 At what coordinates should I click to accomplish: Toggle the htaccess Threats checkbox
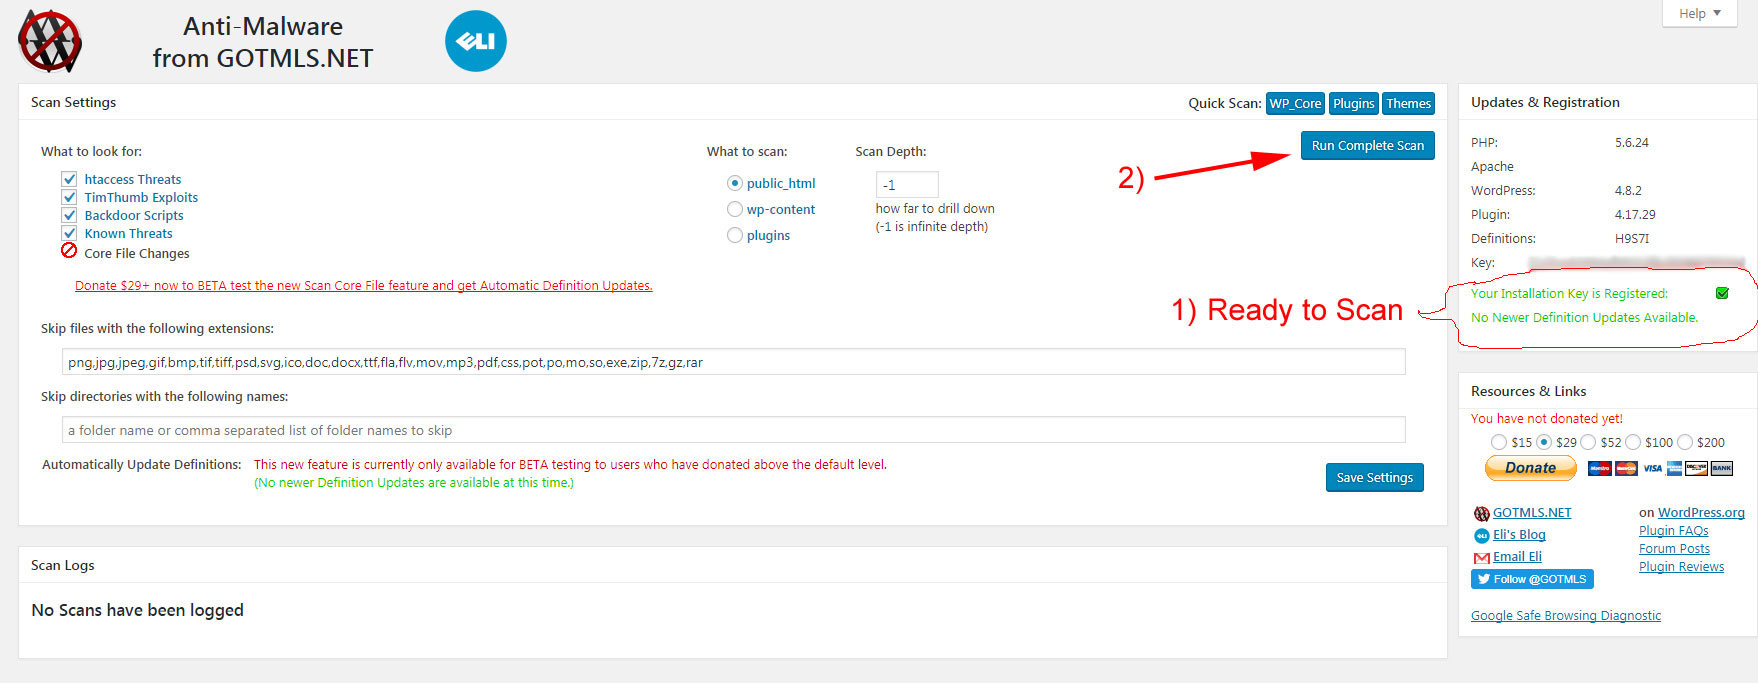click(x=69, y=179)
